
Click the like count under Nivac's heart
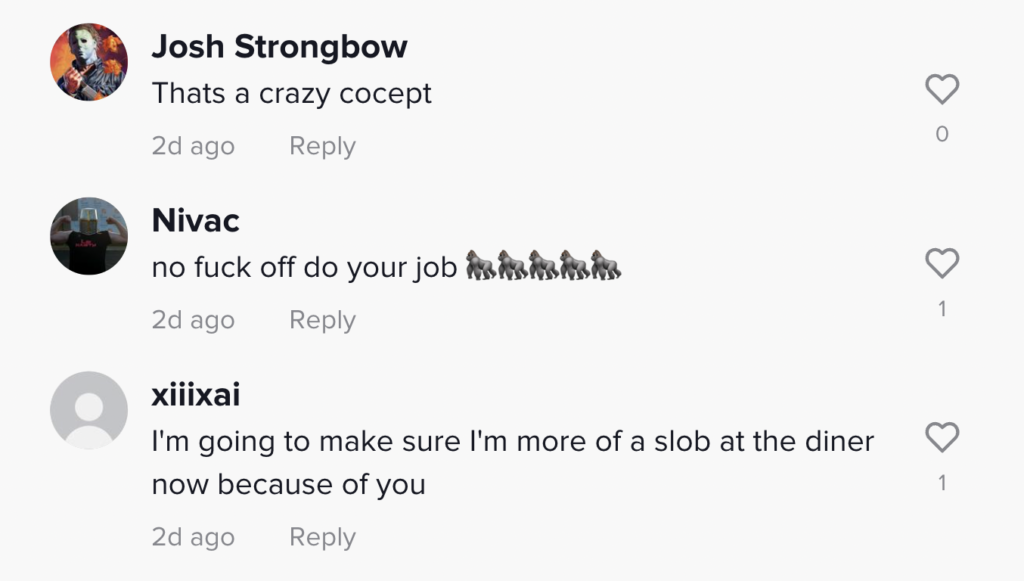(x=941, y=309)
